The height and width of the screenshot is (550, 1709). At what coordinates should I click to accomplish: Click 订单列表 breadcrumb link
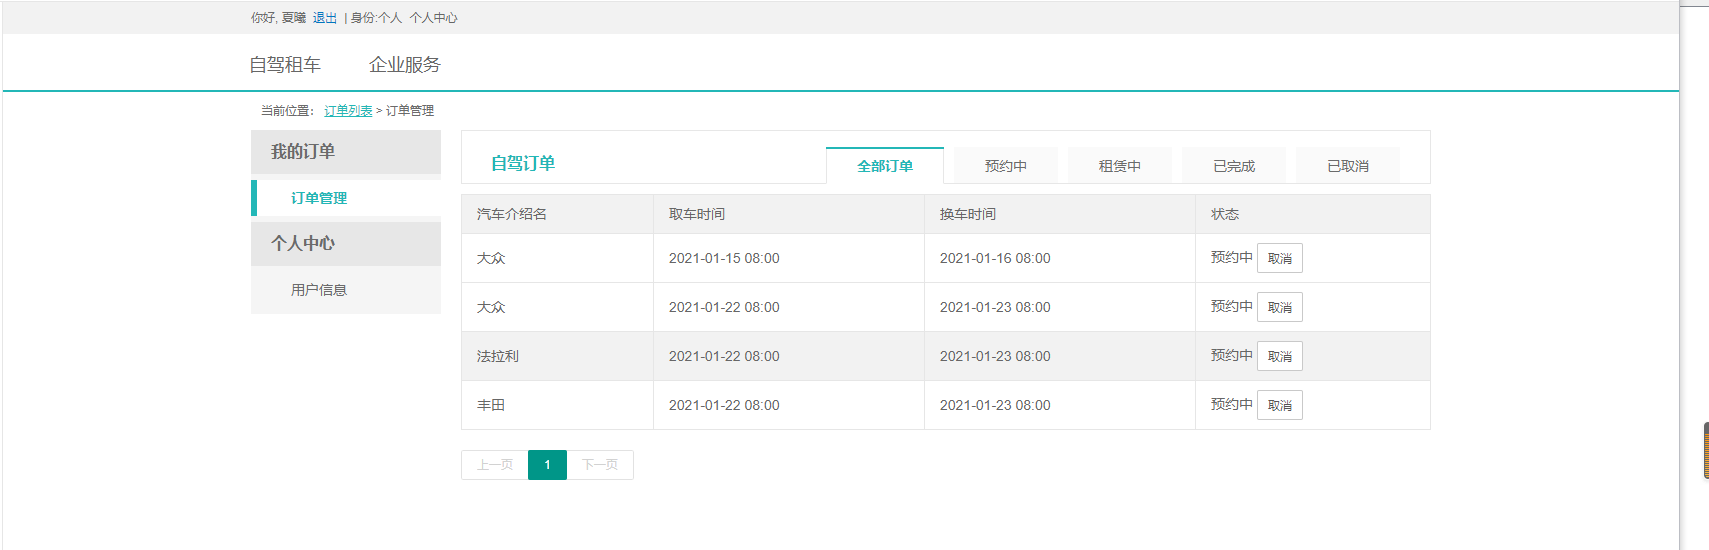pos(348,111)
